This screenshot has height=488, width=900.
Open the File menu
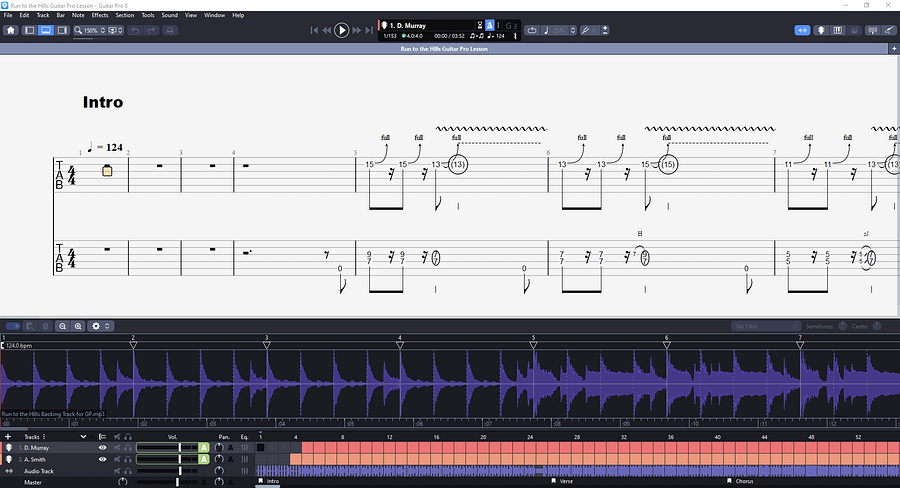[x=8, y=16]
